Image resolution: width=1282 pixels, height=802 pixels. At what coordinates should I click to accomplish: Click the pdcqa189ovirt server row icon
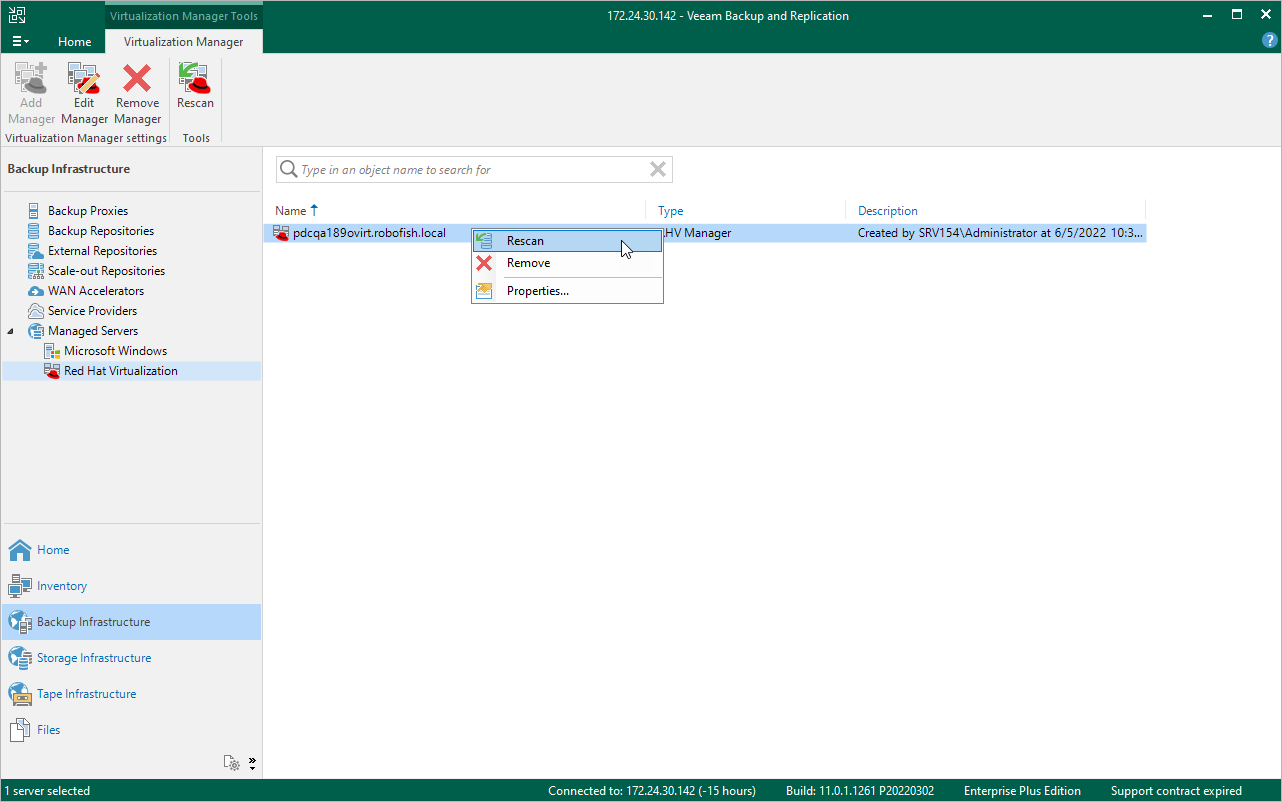pyautogui.click(x=281, y=233)
